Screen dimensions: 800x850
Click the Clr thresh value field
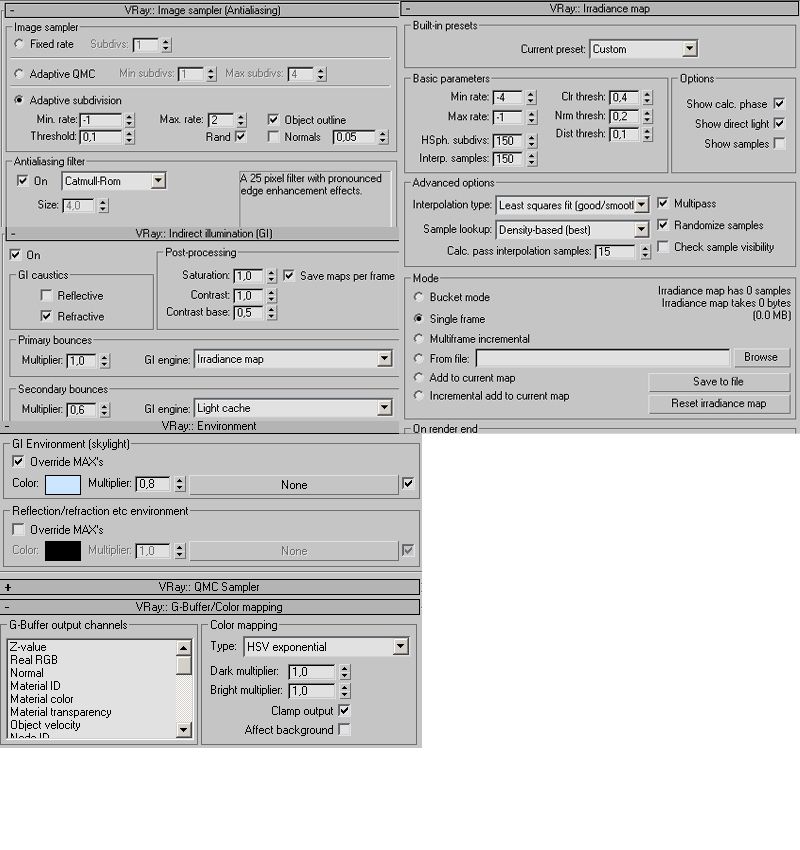coord(625,98)
